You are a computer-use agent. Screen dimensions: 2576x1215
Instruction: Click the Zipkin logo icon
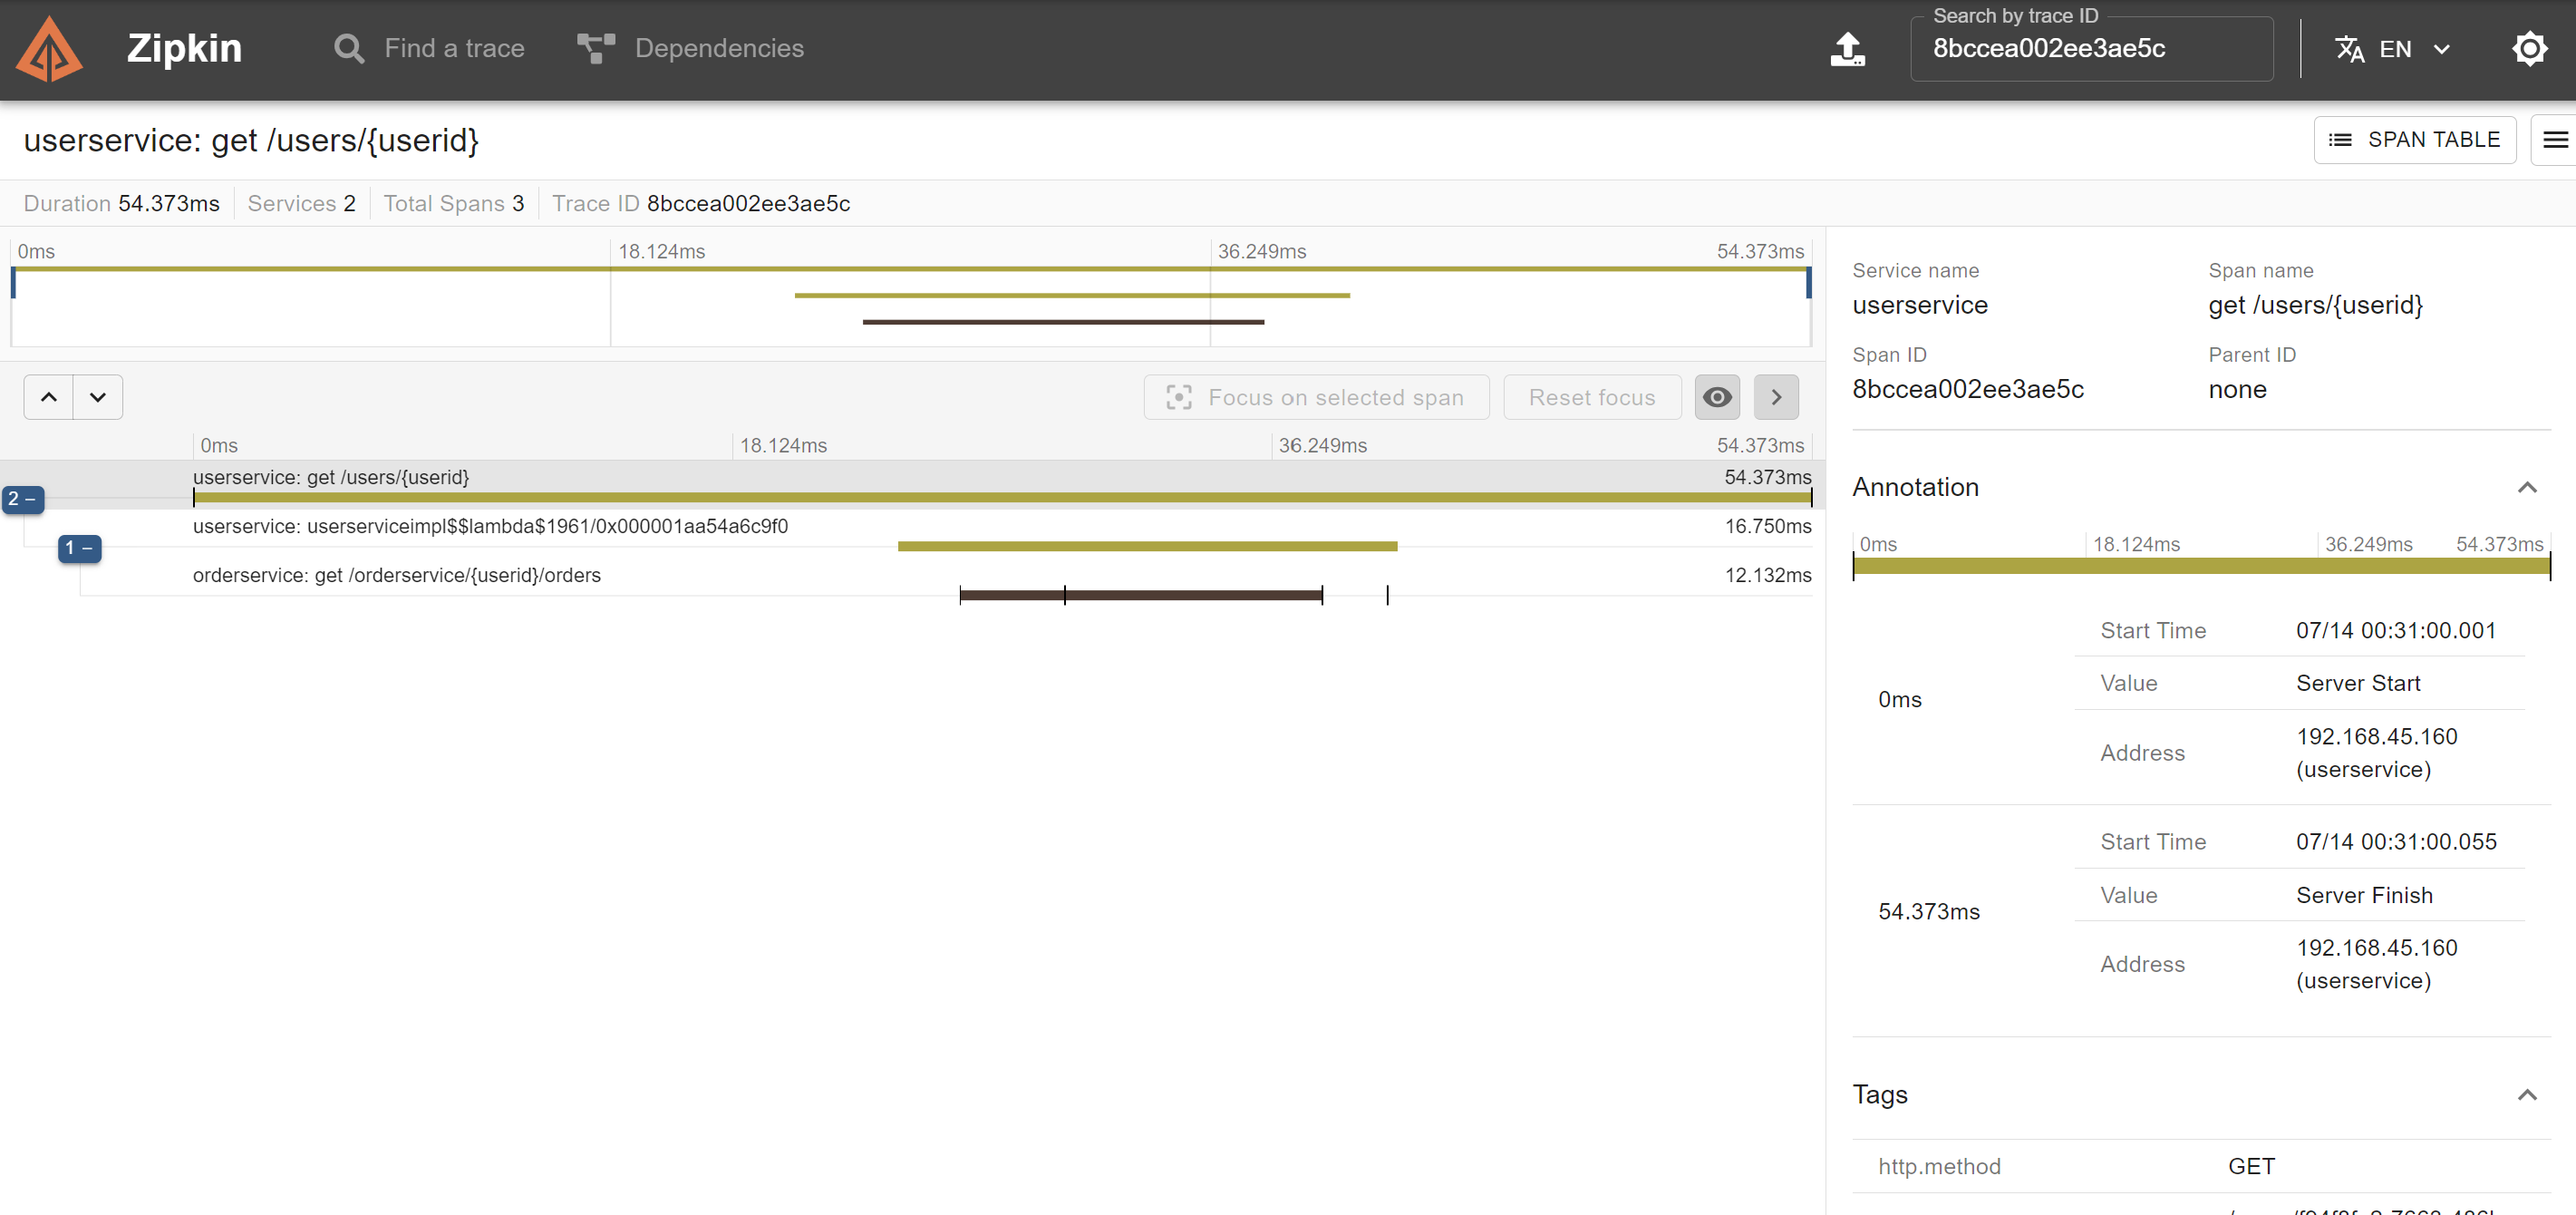pyautogui.click(x=49, y=49)
